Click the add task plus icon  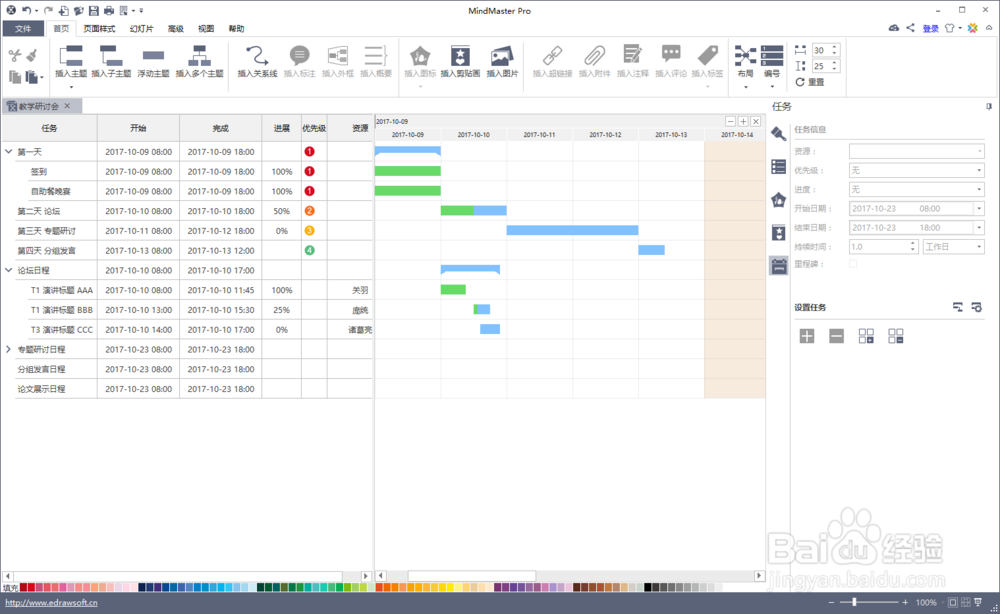(807, 336)
